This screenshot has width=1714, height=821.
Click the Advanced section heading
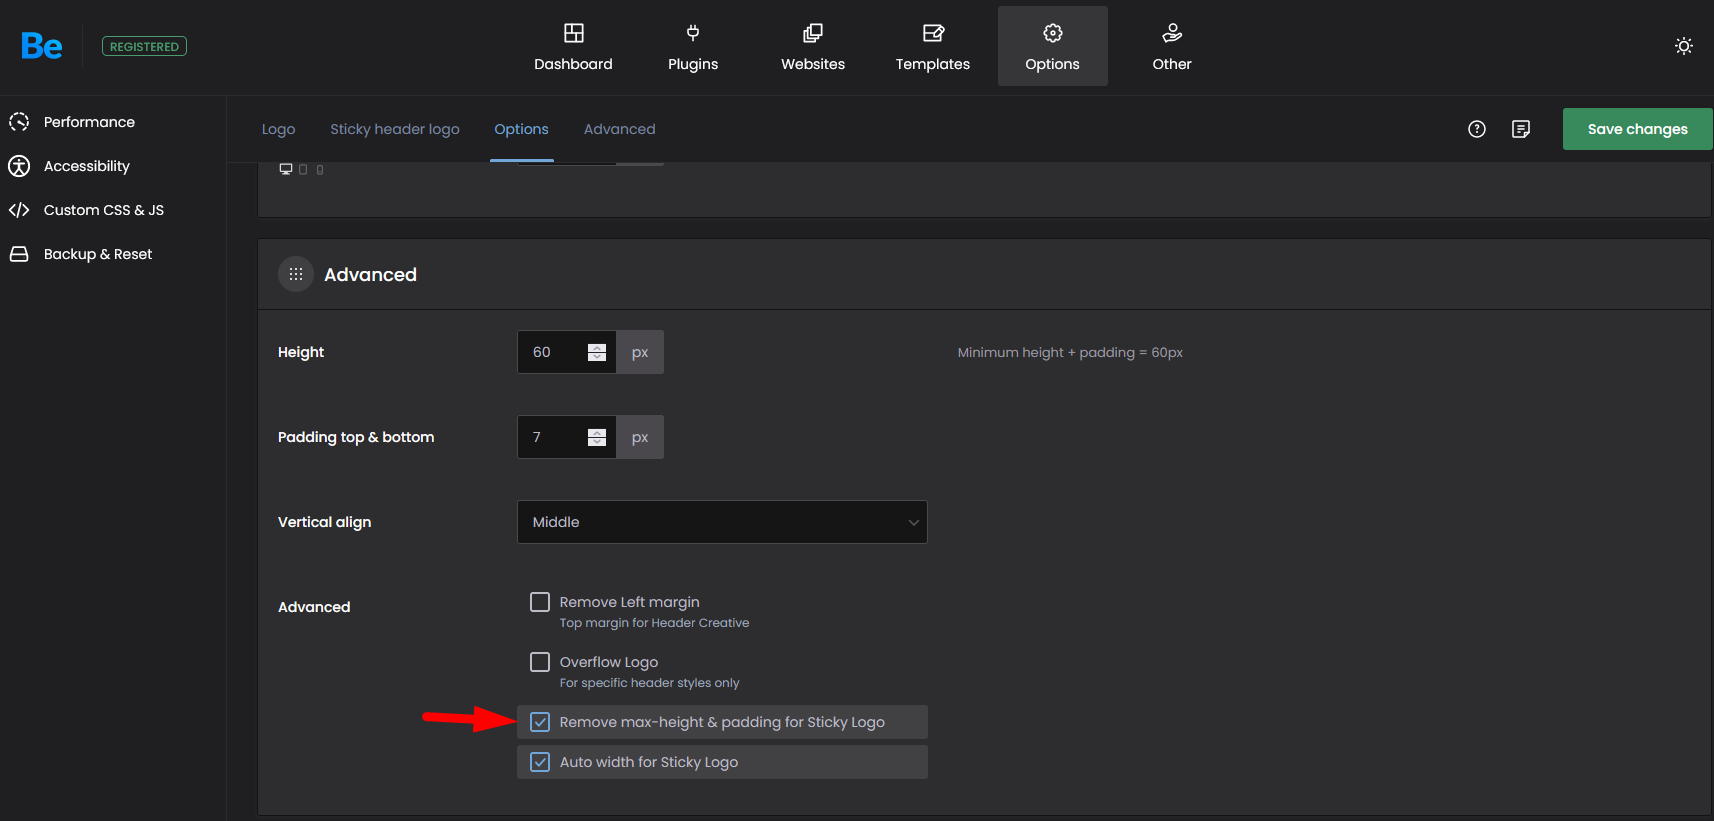370,274
